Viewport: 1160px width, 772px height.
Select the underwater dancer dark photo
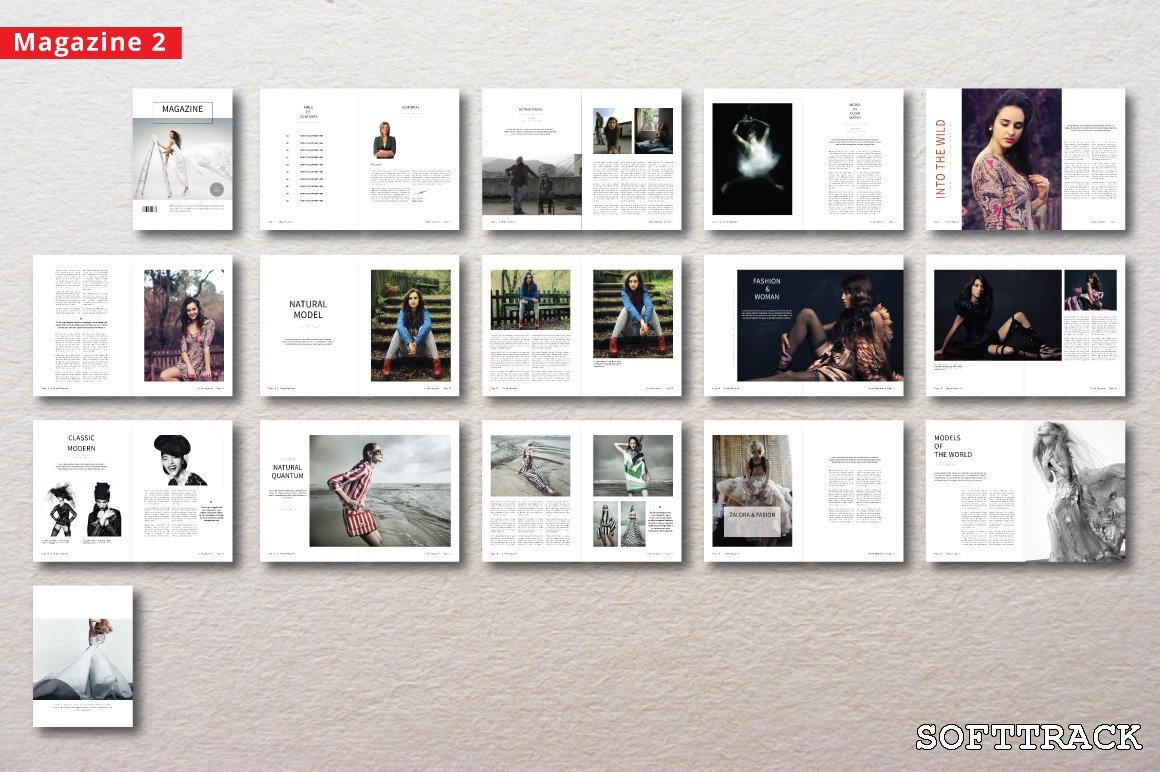click(752, 159)
